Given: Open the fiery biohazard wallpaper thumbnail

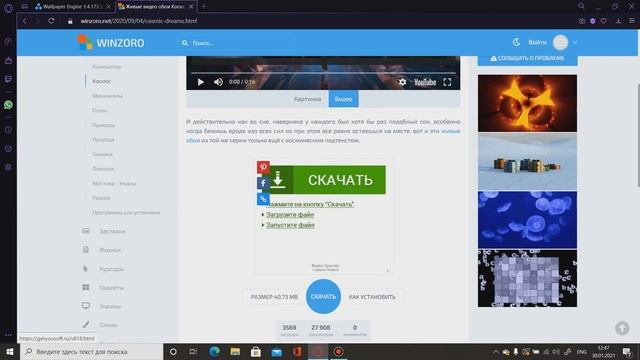Looking at the screenshot, I should pos(527,103).
